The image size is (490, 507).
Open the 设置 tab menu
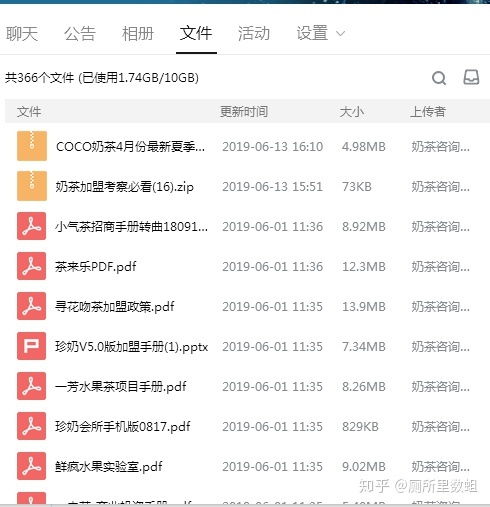(x=313, y=33)
